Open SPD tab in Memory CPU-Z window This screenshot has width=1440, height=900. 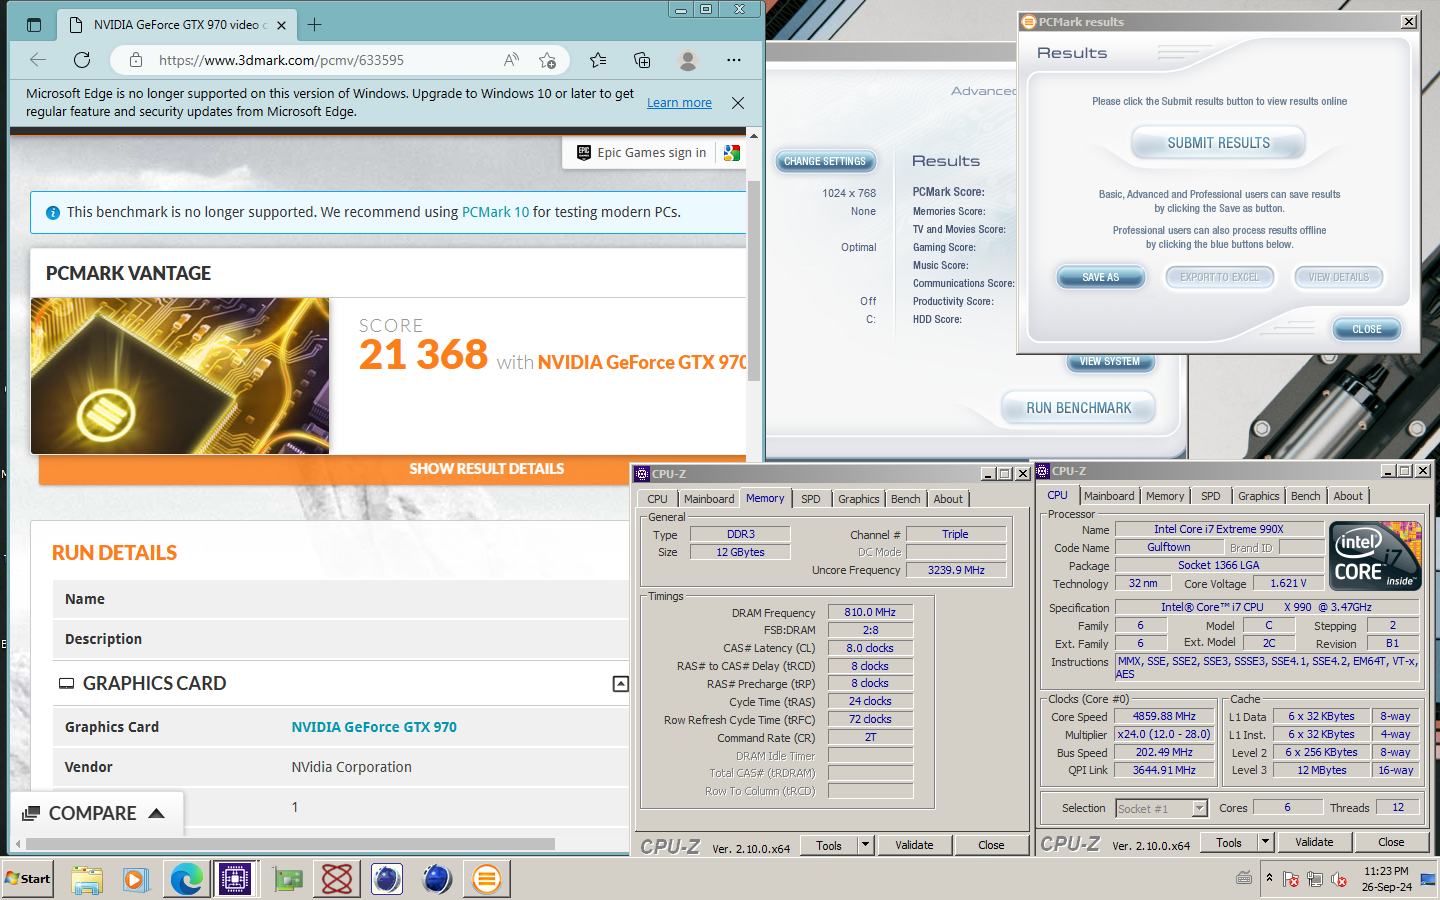(811, 499)
